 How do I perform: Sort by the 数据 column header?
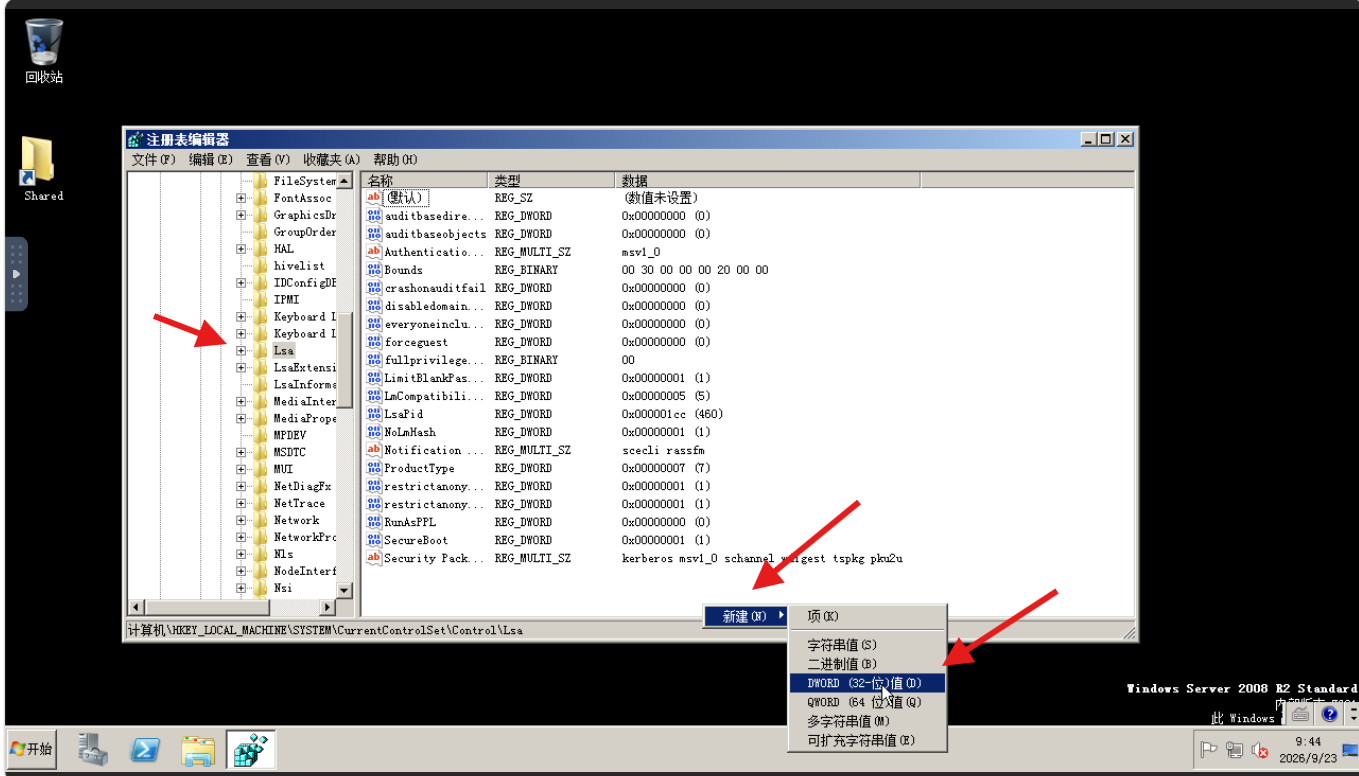pos(767,180)
